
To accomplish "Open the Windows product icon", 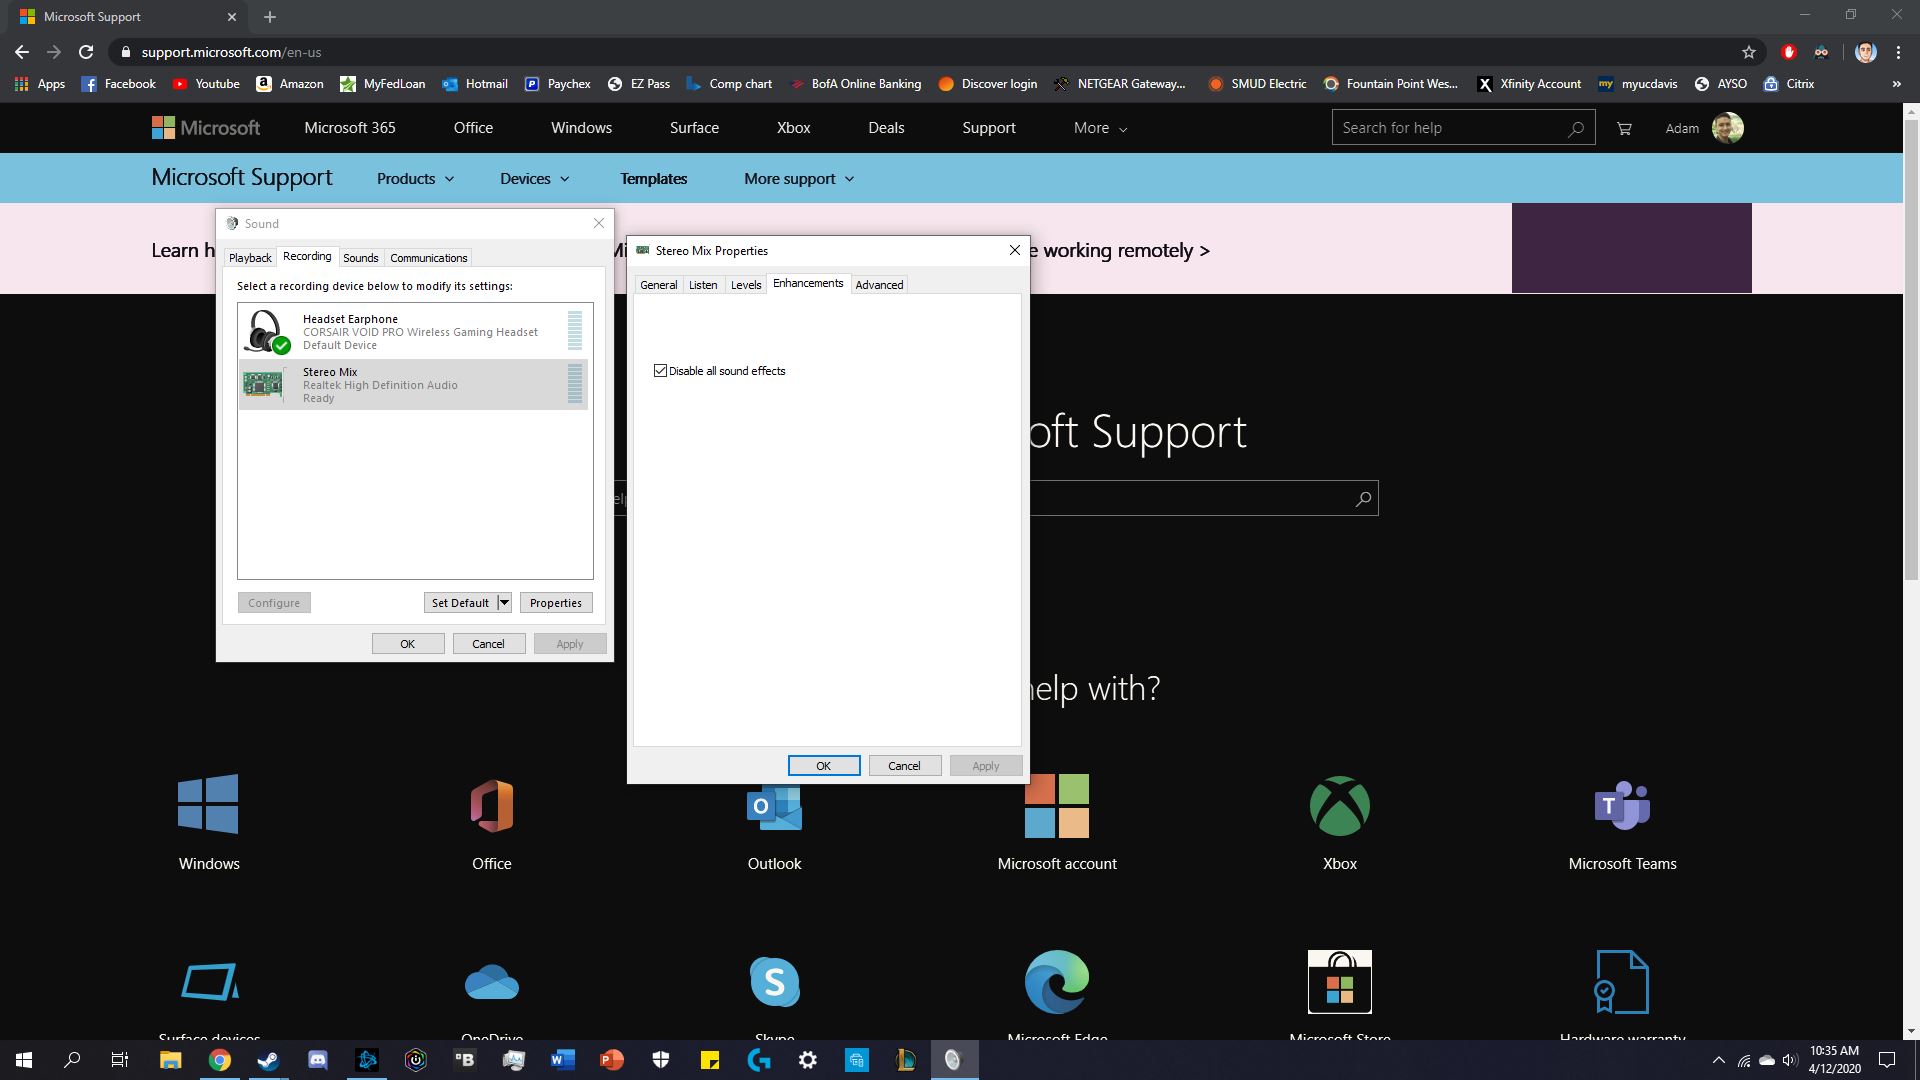I will tap(208, 804).
